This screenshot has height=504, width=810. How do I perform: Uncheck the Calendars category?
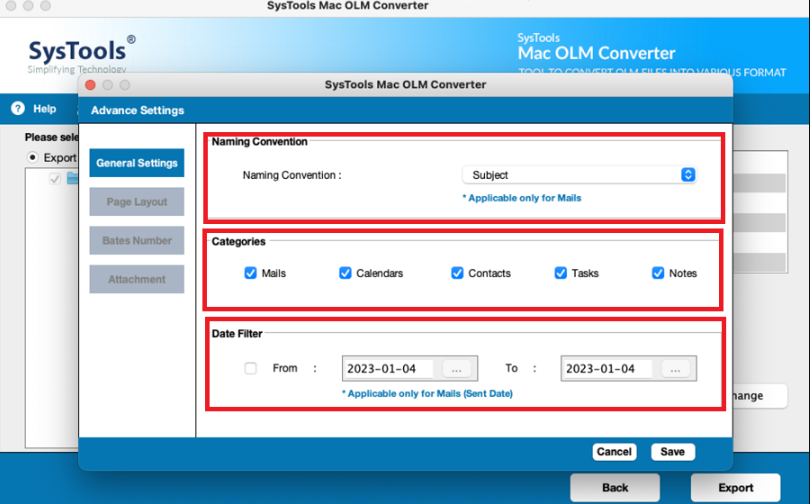(345, 273)
